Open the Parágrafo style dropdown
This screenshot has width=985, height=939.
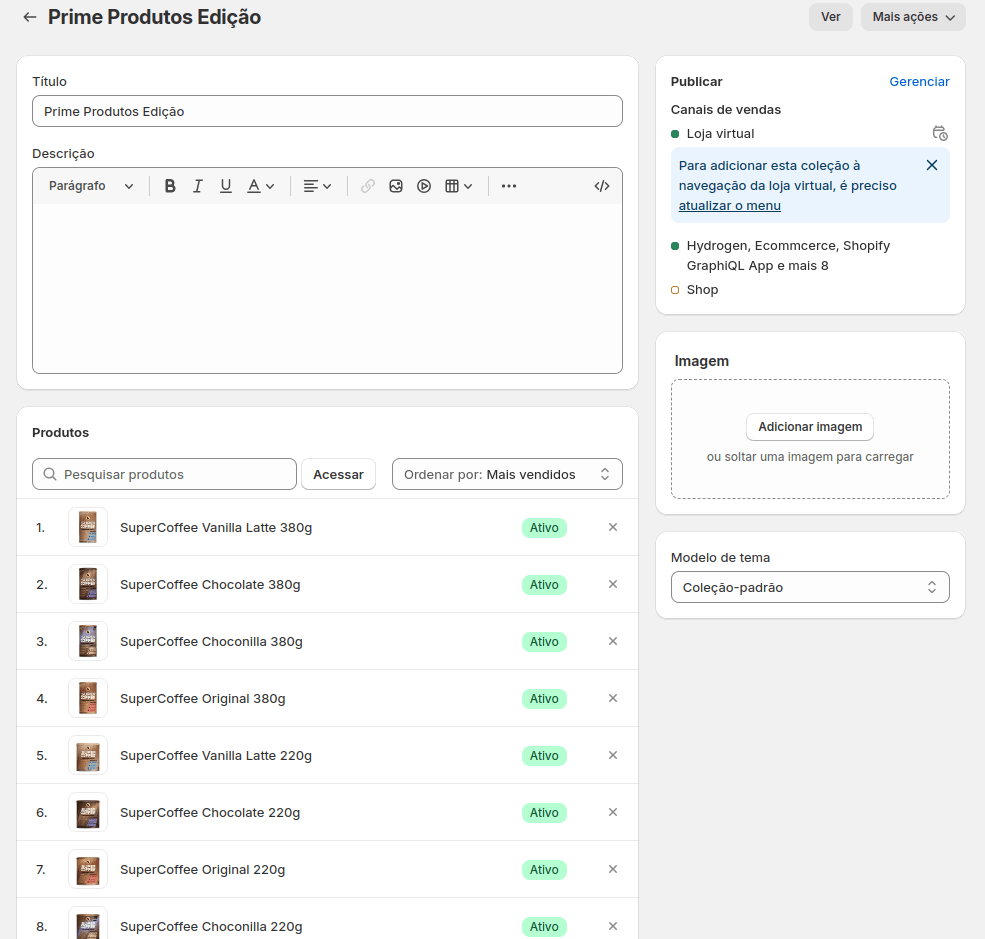pos(91,186)
